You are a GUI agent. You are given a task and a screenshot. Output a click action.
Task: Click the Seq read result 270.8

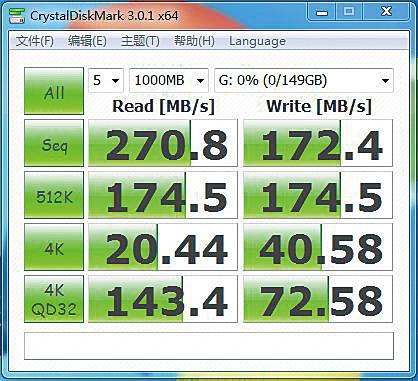tap(163, 143)
